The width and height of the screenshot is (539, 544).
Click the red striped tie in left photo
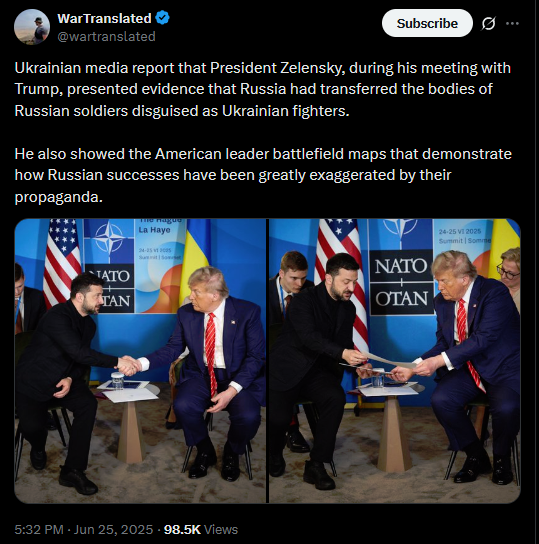tap(211, 354)
